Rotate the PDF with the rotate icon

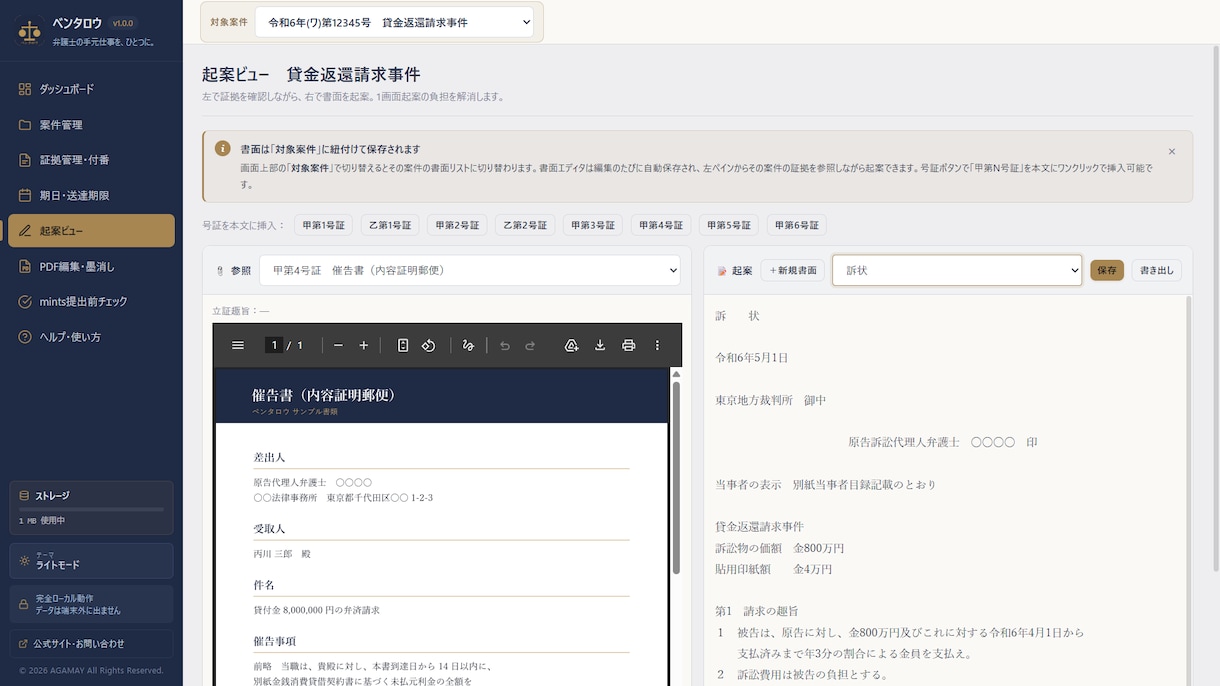(429, 345)
